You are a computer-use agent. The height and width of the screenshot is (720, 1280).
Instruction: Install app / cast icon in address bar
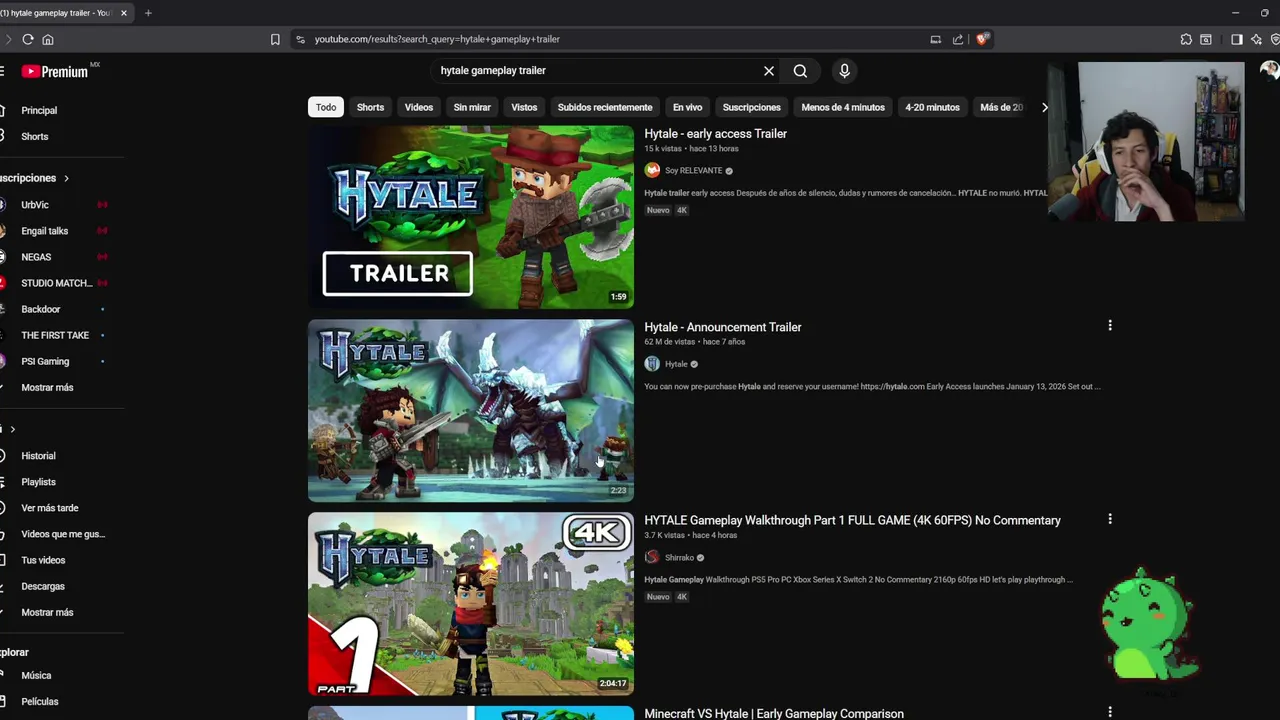pyautogui.click(x=935, y=39)
